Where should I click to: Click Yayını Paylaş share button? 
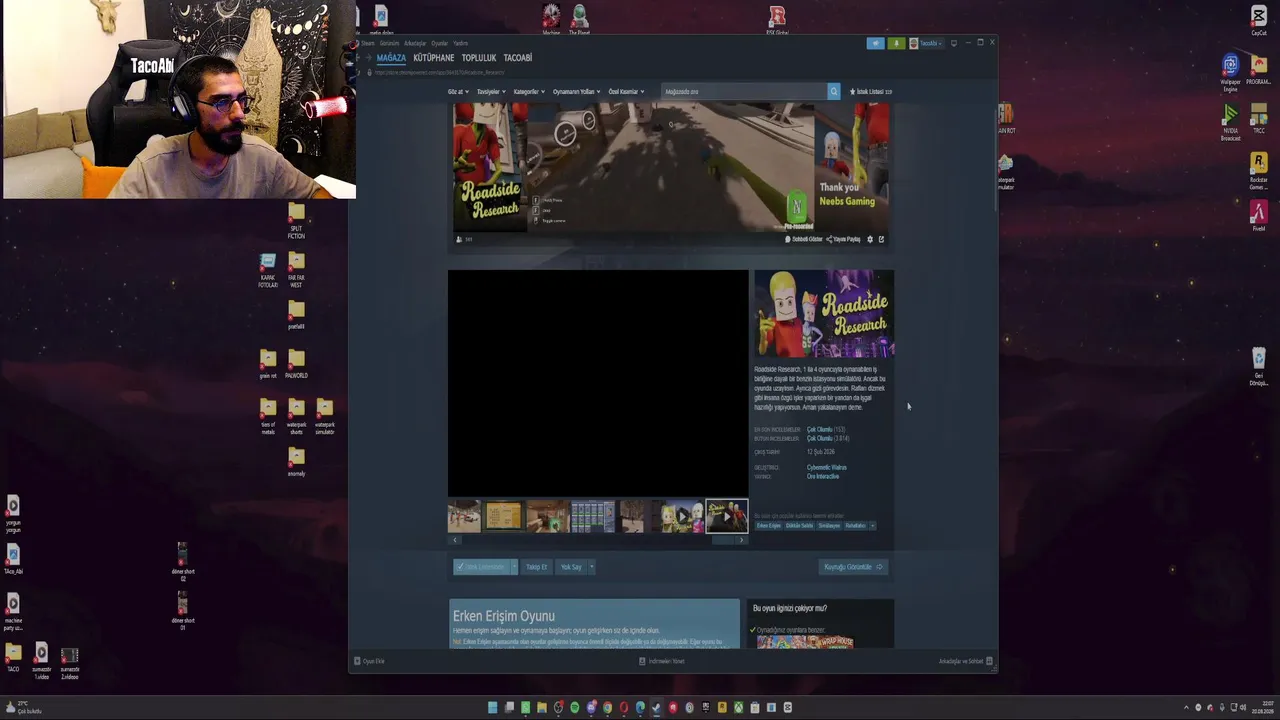tap(843, 239)
